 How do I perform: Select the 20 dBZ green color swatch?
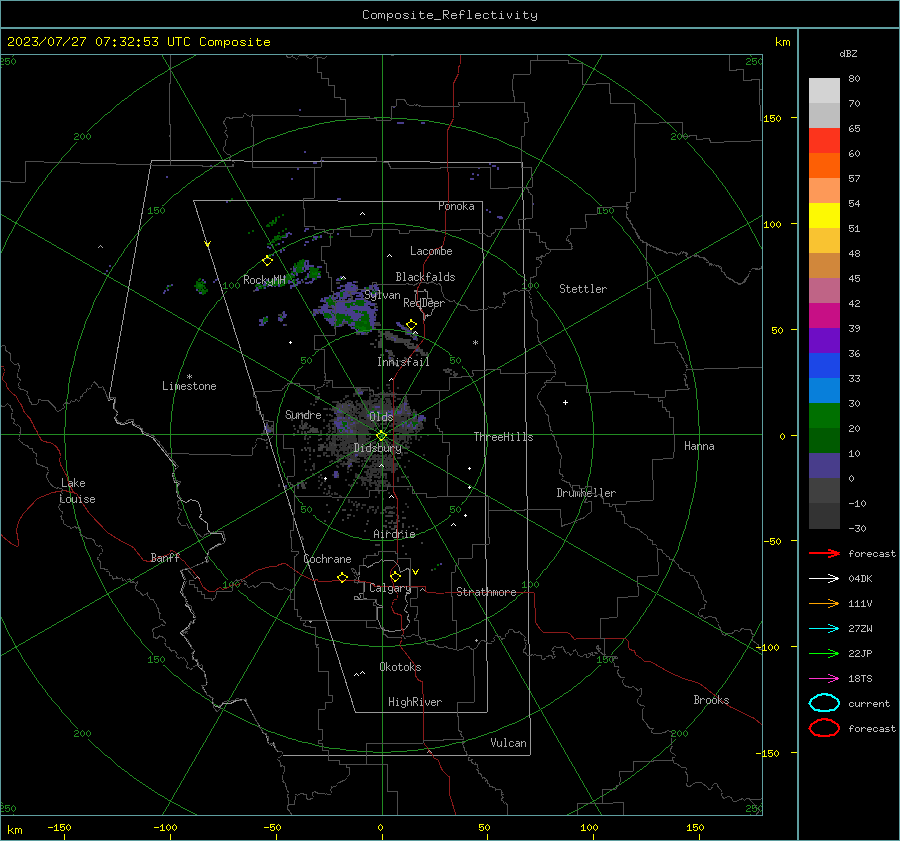(x=824, y=440)
